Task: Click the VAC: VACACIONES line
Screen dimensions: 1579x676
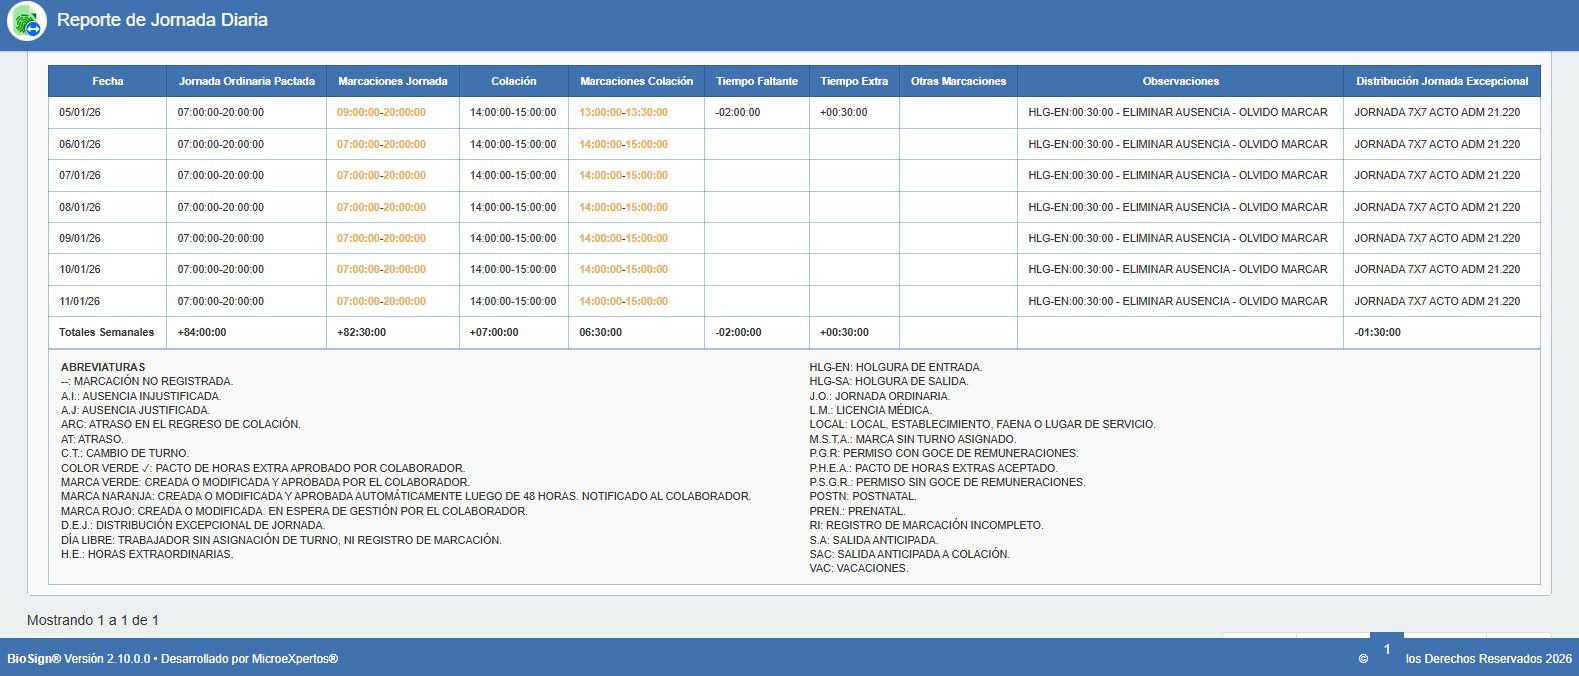Action: click(x=859, y=568)
